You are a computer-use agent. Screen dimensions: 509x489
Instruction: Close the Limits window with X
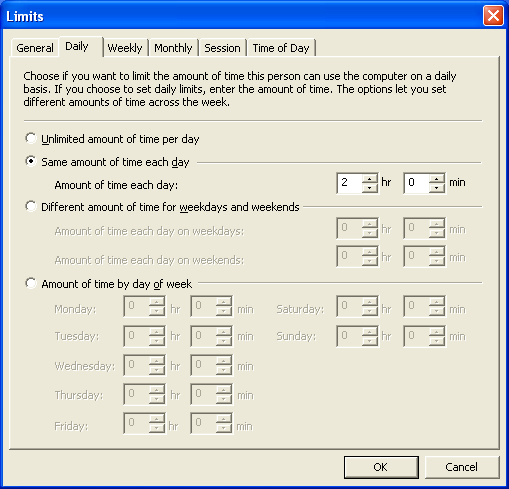[x=493, y=16]
